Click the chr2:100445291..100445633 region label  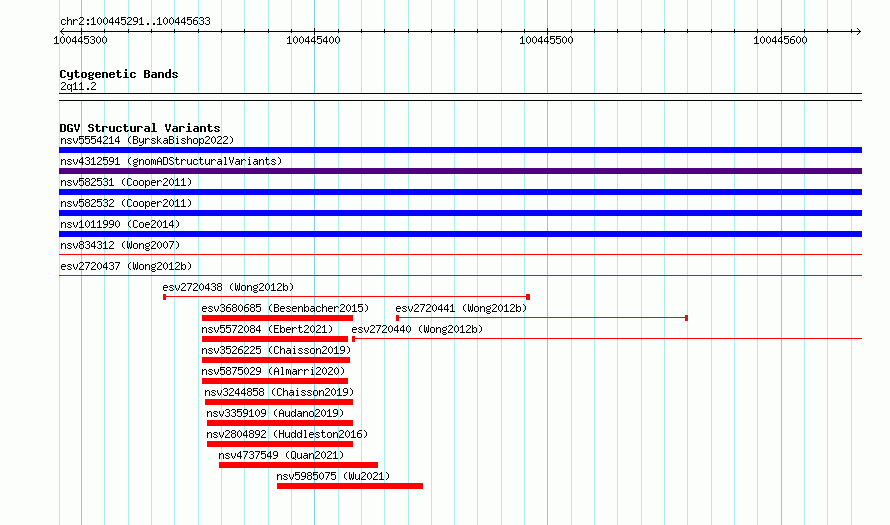click(135, 21)
